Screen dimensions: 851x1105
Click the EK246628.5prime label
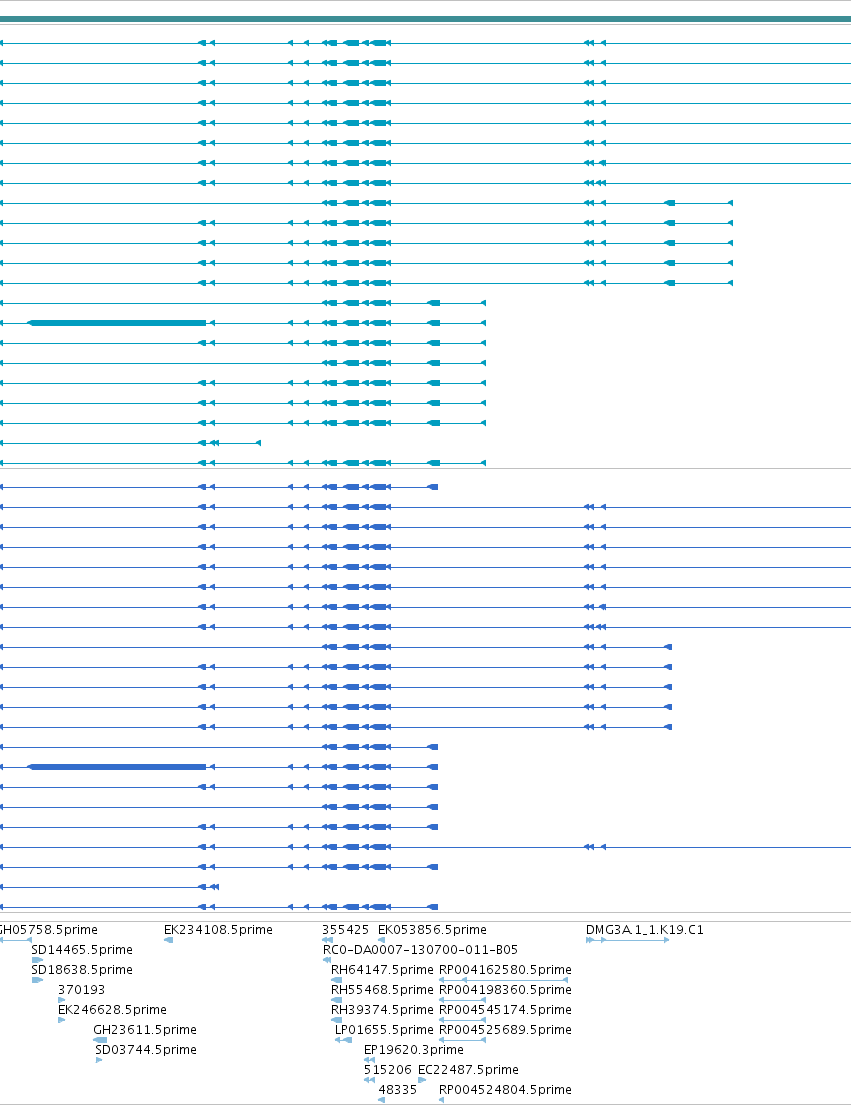pos(112,1010)
